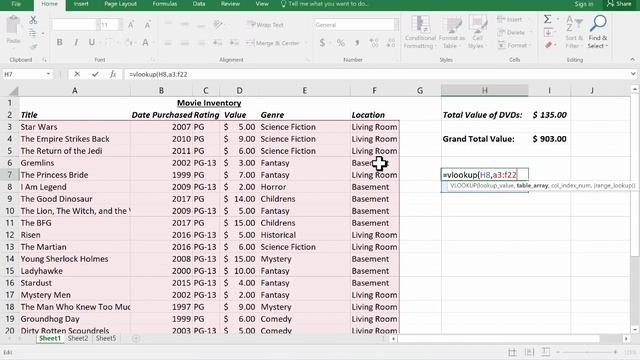640x360 pixels.
Task: Open Sort & Filter menu
Action: pyautogui.click(x=574, y=32)
